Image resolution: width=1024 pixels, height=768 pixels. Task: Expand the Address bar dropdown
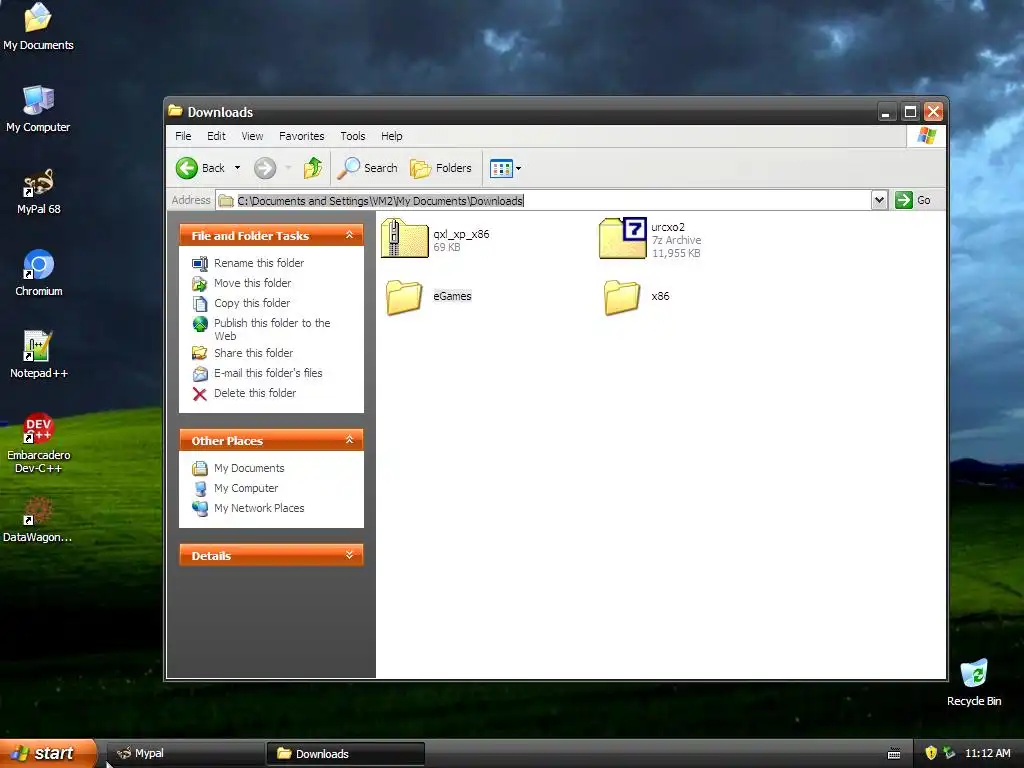(x=879, y=200)
